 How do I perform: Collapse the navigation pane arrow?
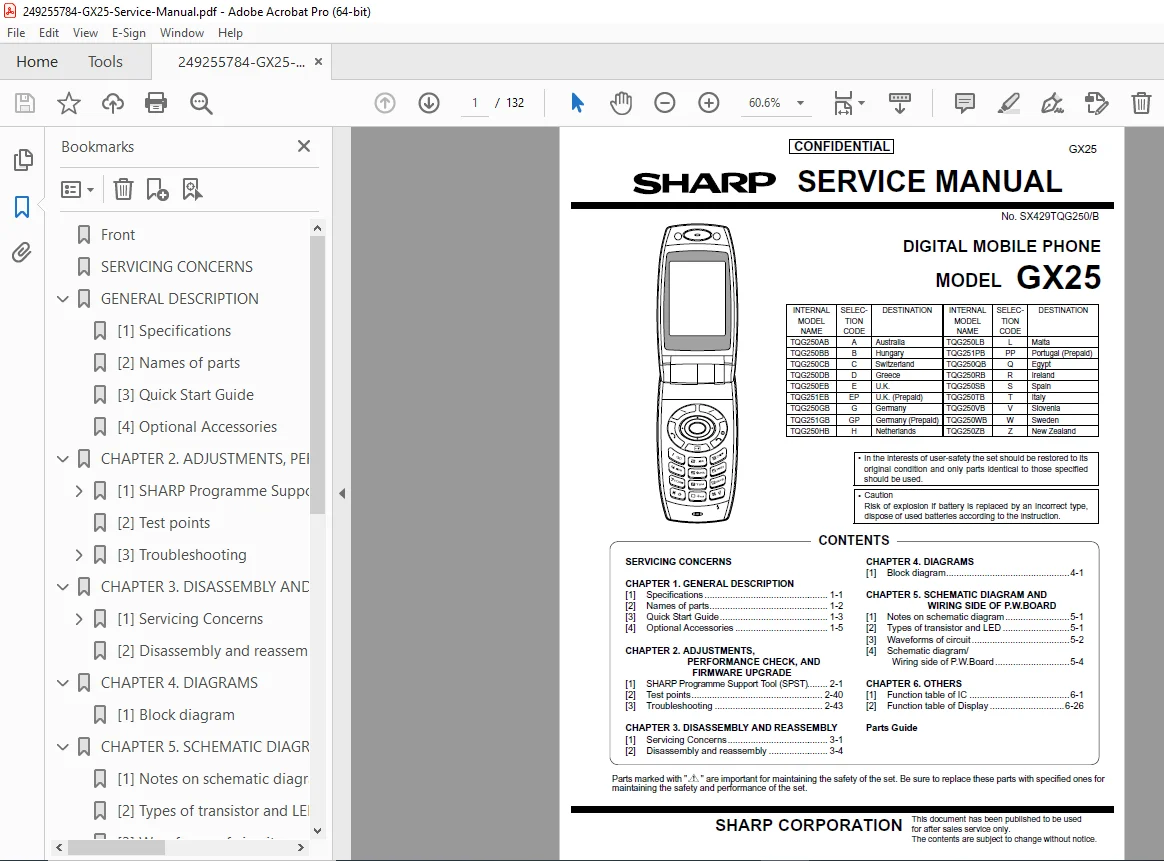coord(341,494)
